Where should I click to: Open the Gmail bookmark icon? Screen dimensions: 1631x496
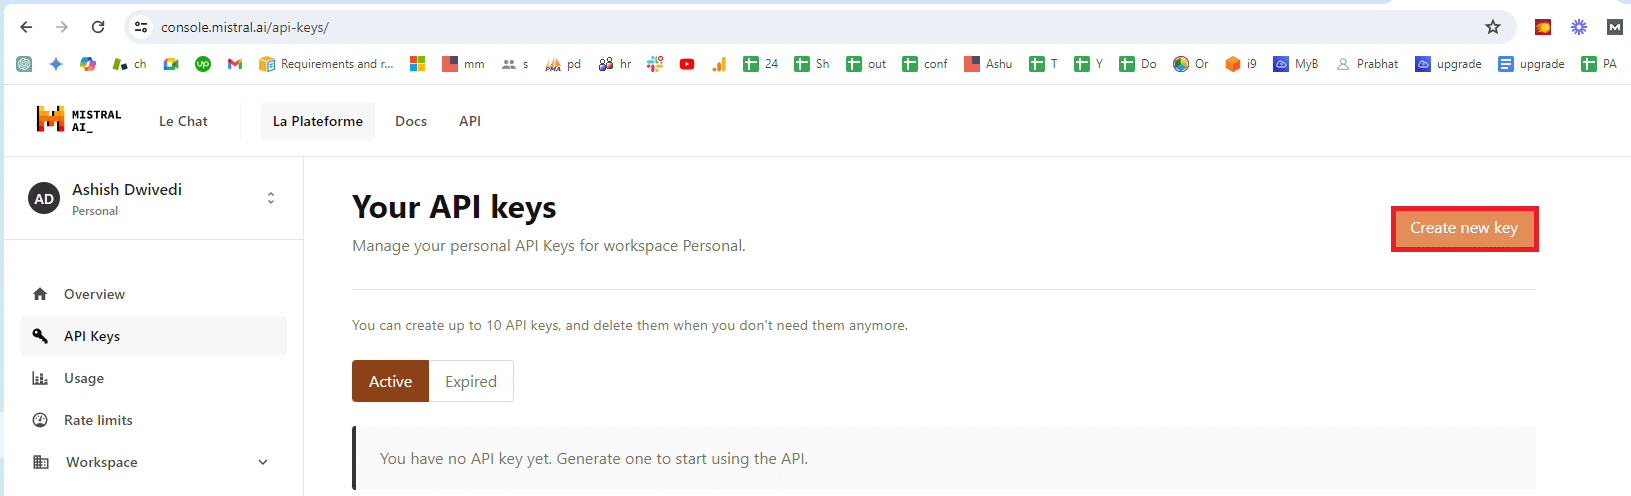click(235, 64)
